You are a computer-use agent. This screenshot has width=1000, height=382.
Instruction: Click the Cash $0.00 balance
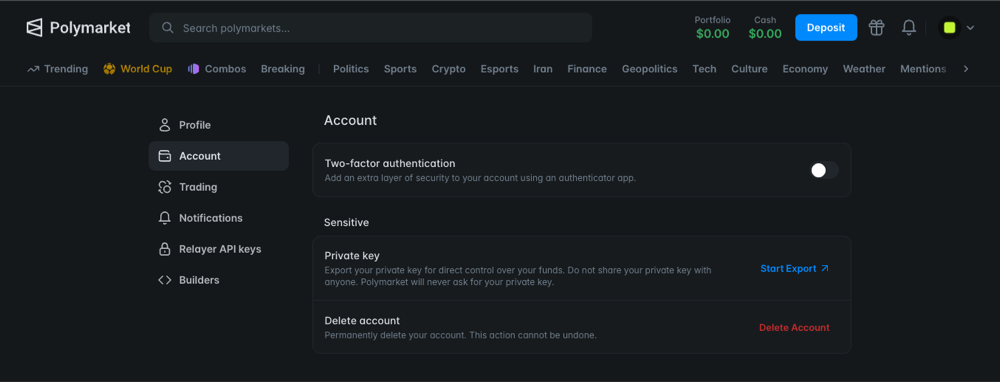[765, 27]
